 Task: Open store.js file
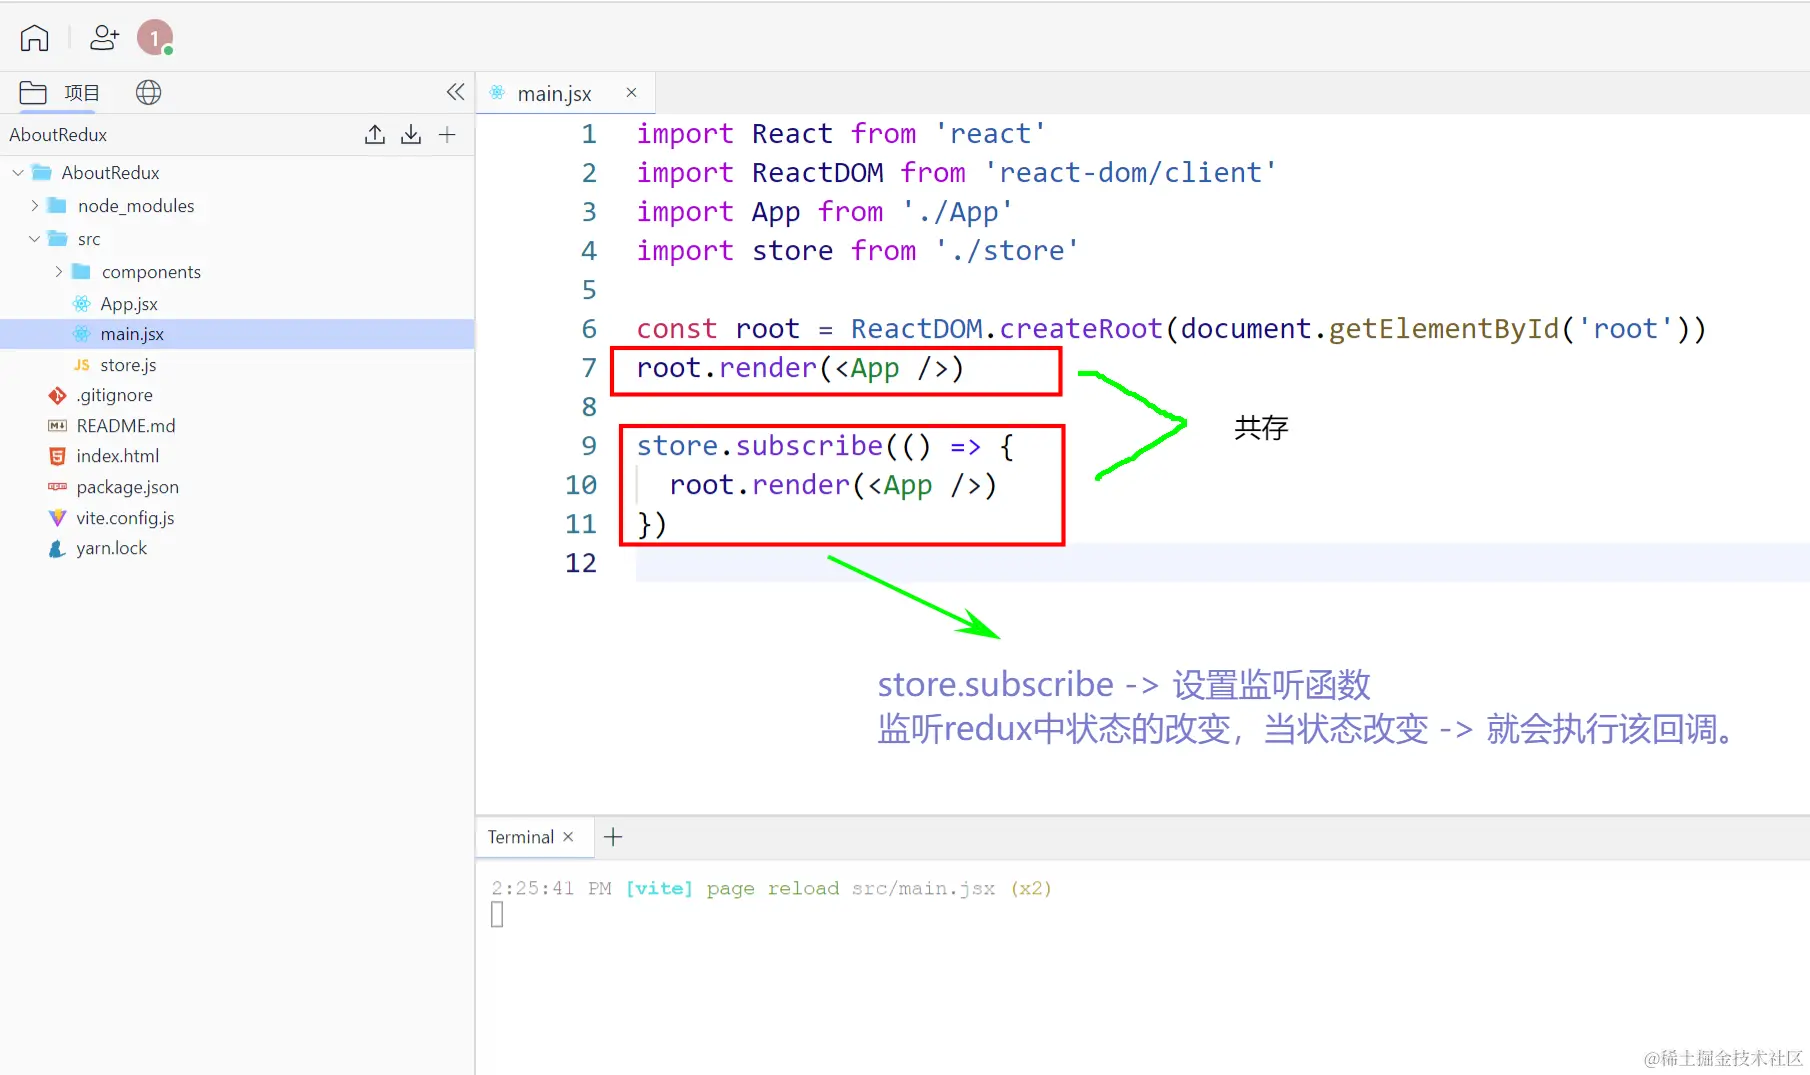pos(128,365)
